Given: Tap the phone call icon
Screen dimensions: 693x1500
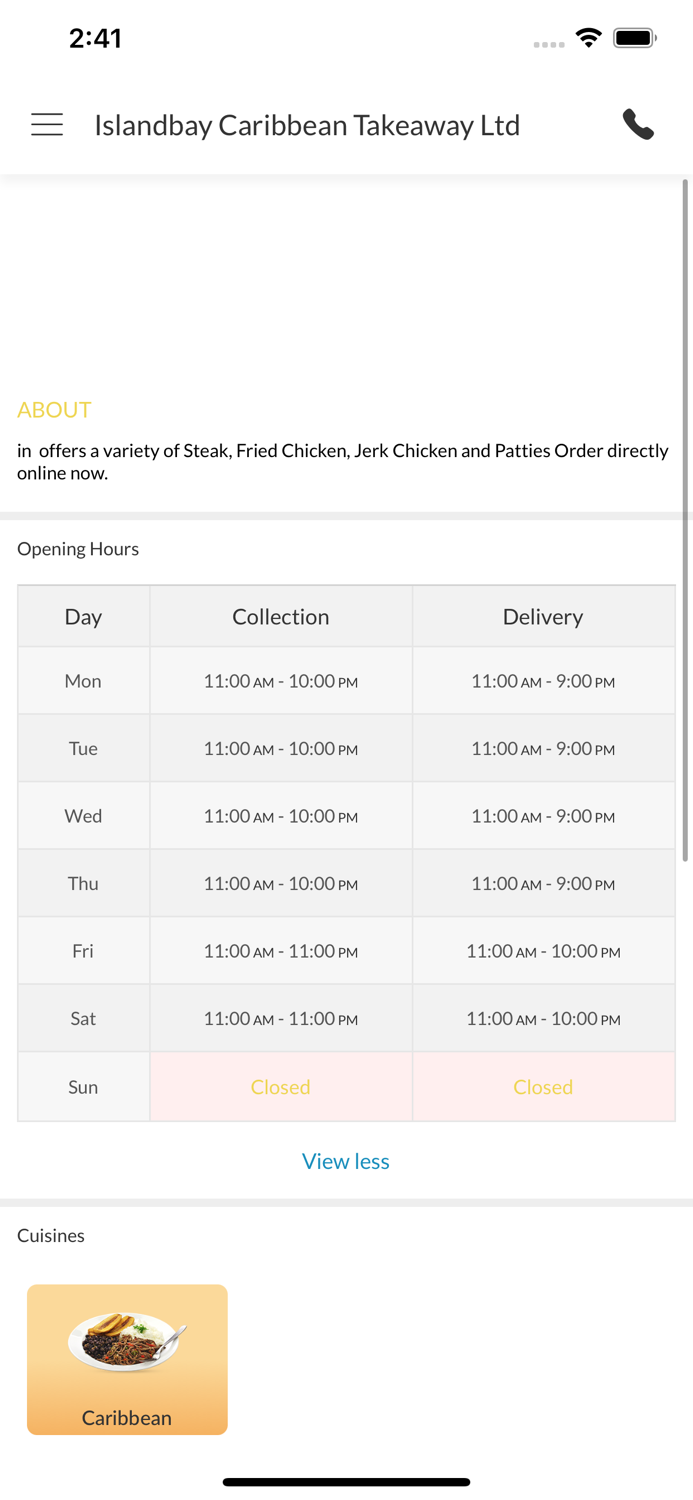Looking at the screenshot, I should [x=638, y=124].
